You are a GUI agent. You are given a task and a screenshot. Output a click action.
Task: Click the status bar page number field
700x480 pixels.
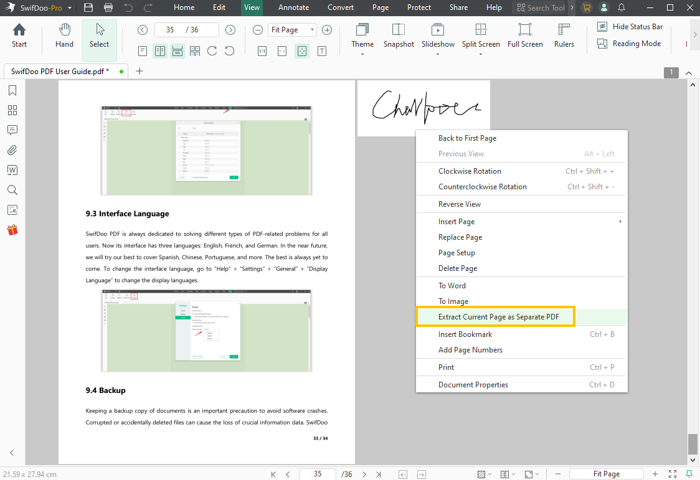(x=317, y=474)
